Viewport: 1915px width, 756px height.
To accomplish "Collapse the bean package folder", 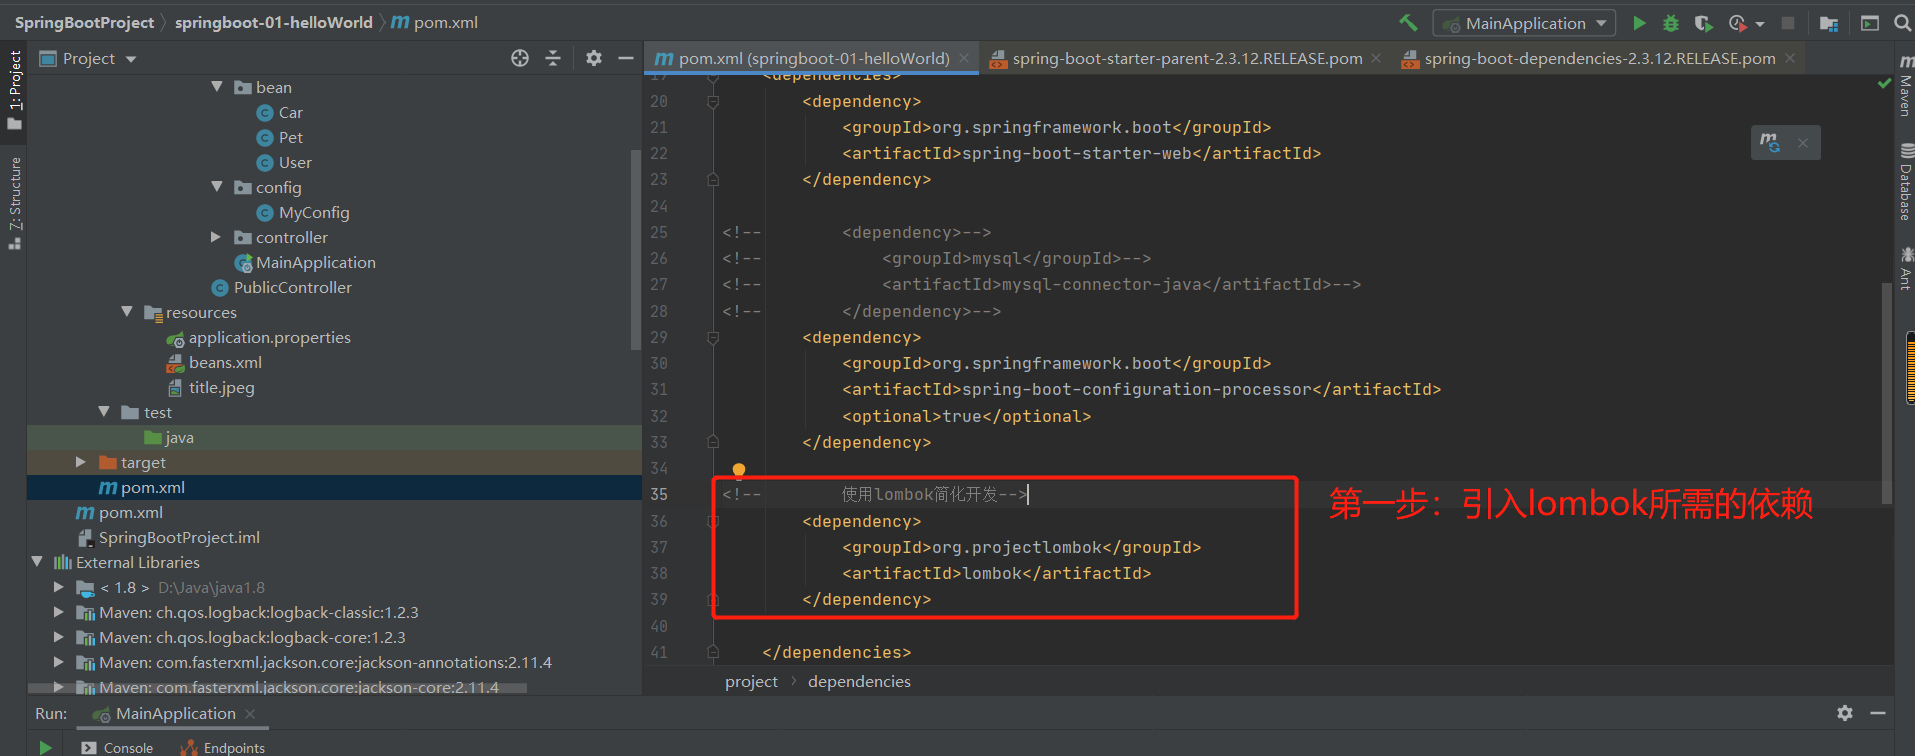I will tap(217, 87).
